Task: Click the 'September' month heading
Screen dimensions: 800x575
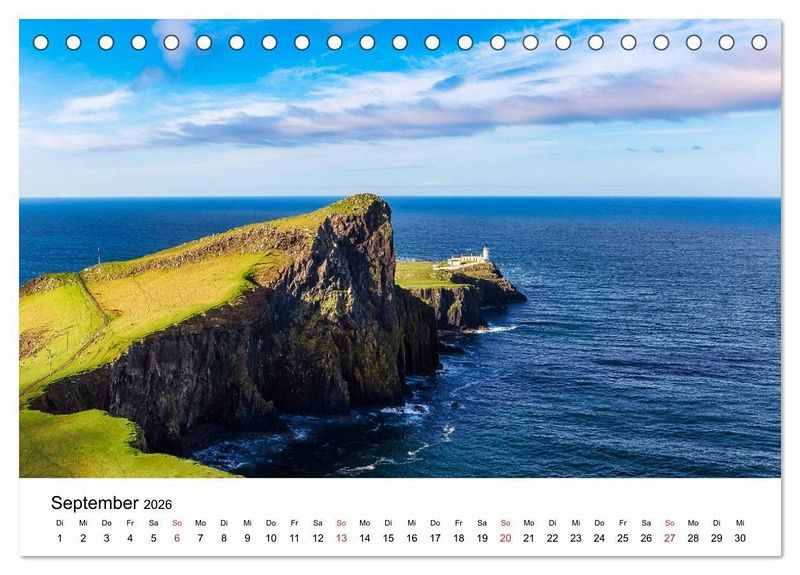Action: (94, 503)
